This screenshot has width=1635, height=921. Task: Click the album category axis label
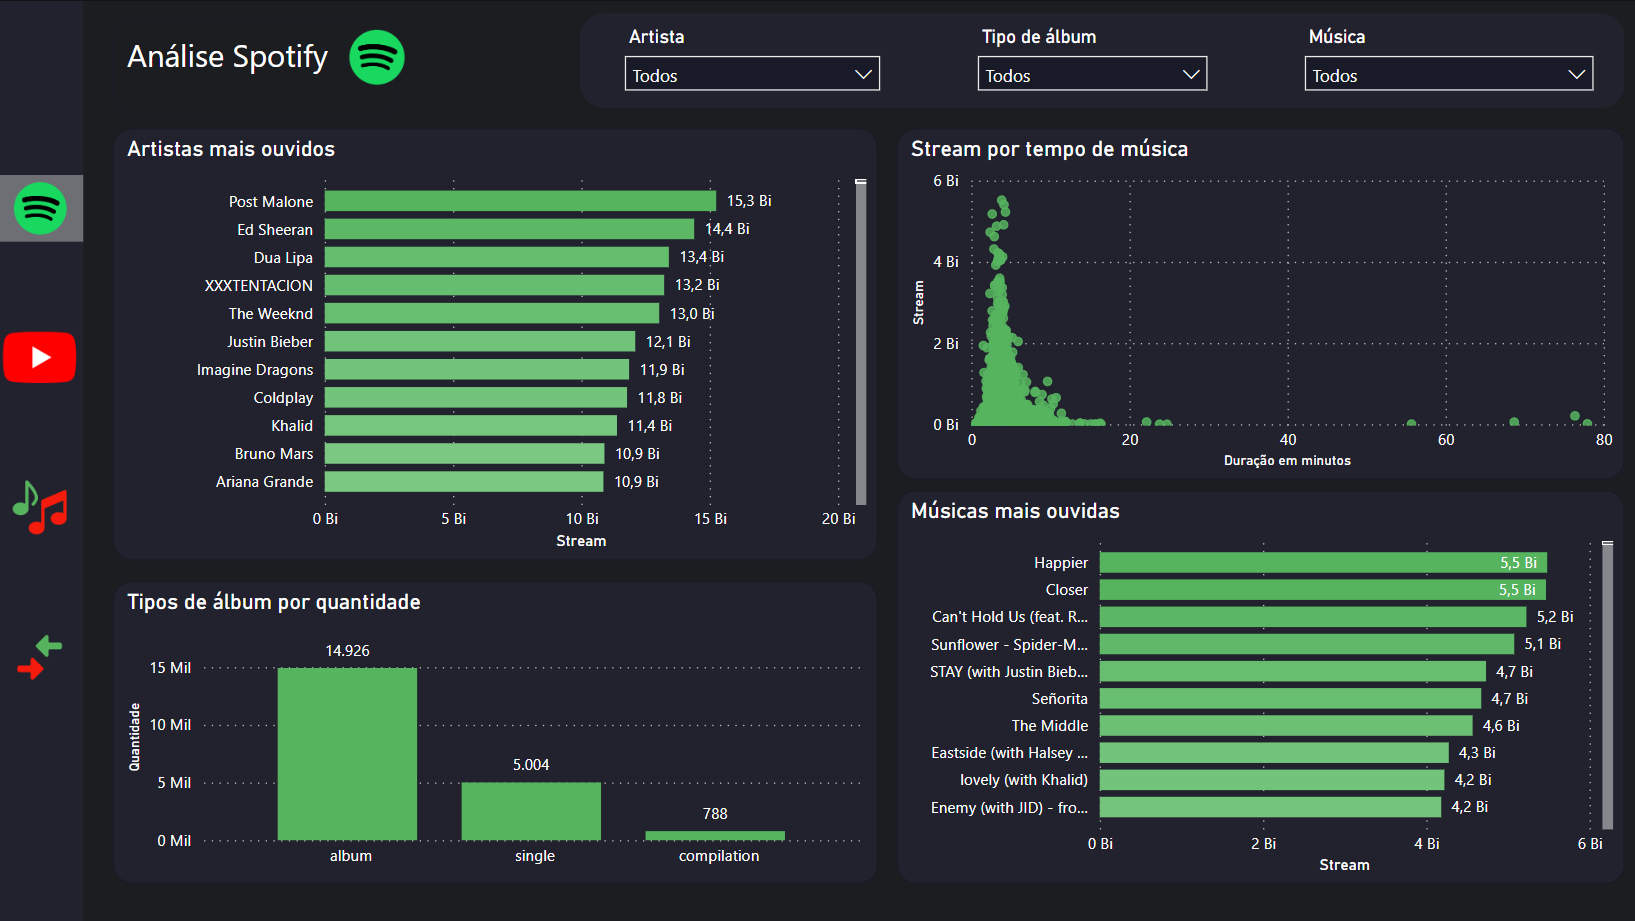click(351, 856)
